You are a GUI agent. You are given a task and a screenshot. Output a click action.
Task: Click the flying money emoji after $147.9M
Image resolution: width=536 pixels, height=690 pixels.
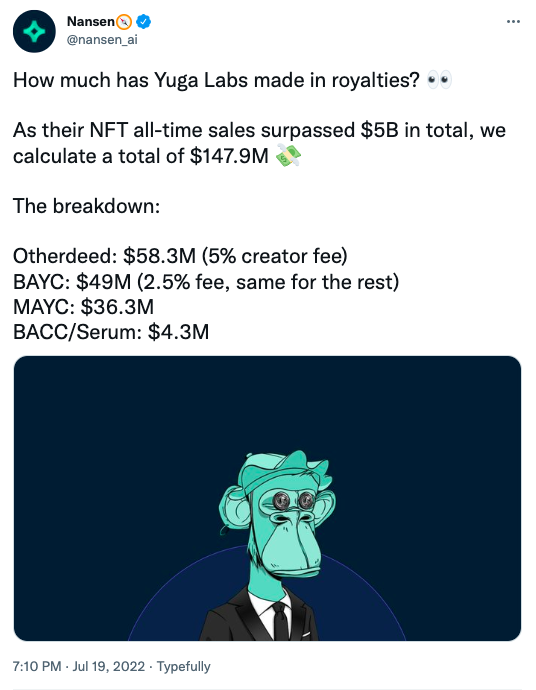coord(289,156)
